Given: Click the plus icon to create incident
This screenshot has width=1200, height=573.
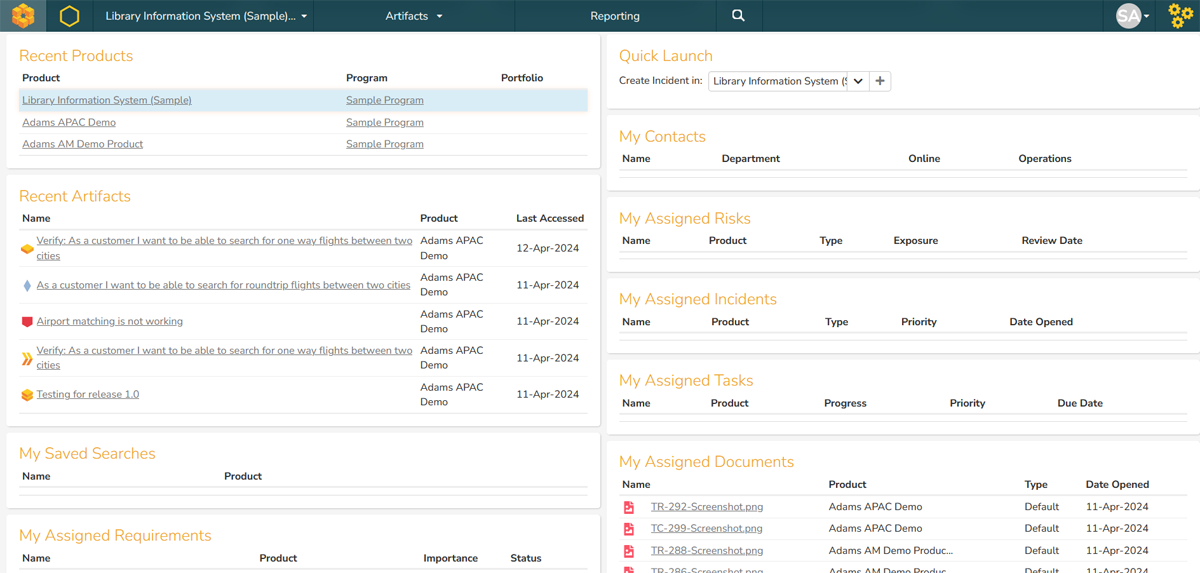Looking at the screenshot, I should pyautogui.click(x=880, y=81).
